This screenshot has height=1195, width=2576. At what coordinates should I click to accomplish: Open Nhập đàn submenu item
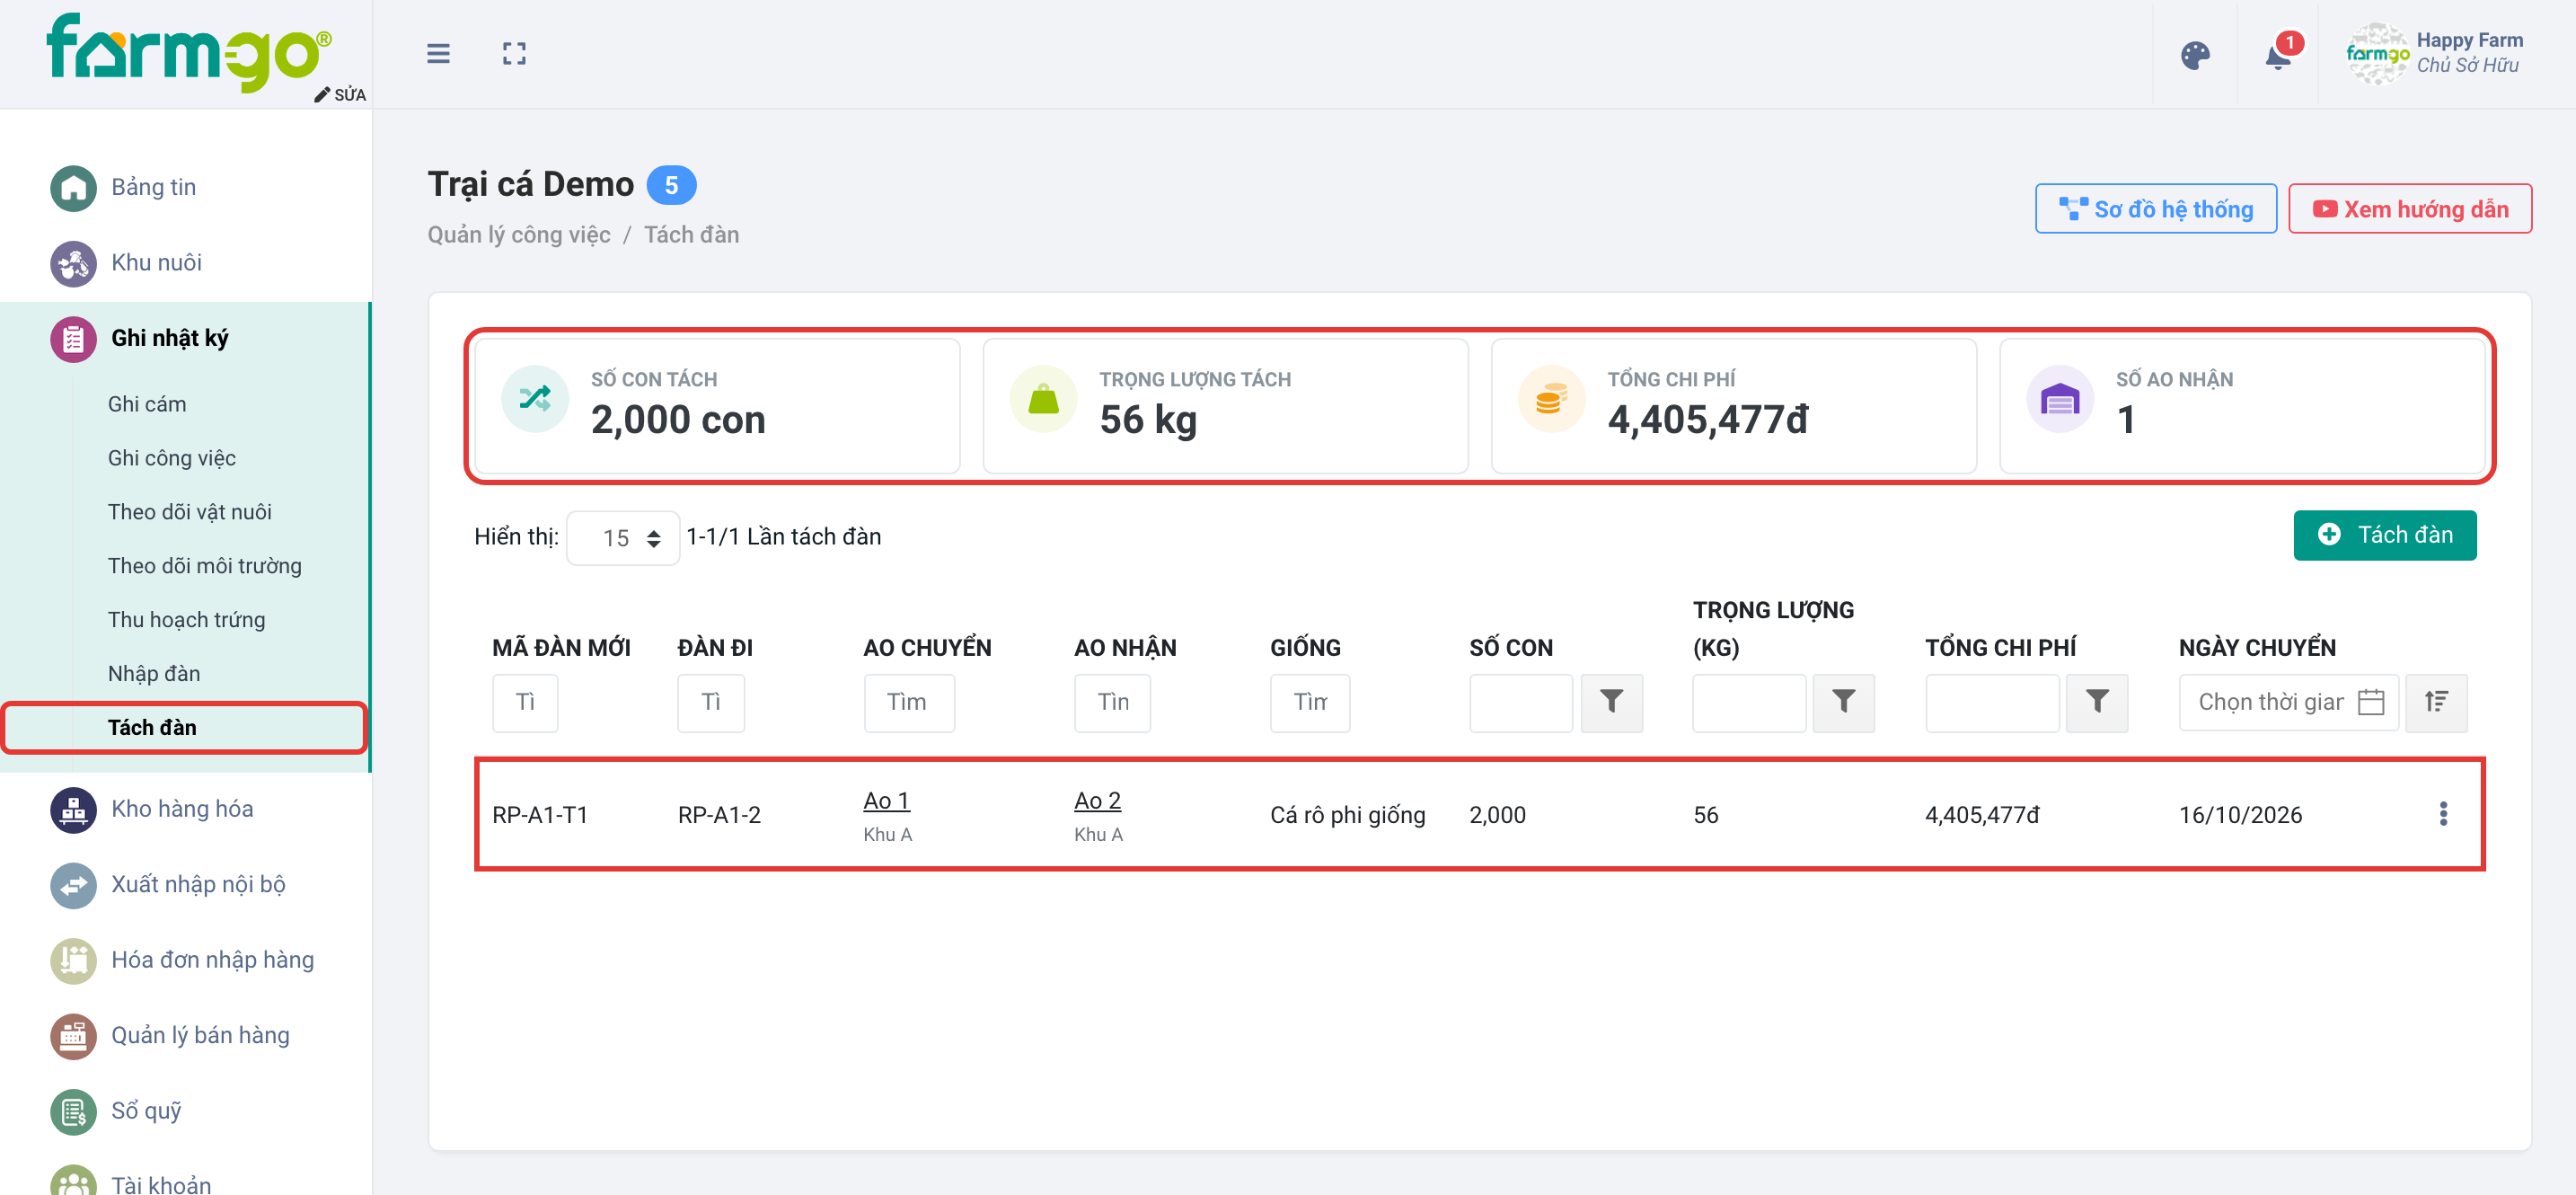click(153, 674)
